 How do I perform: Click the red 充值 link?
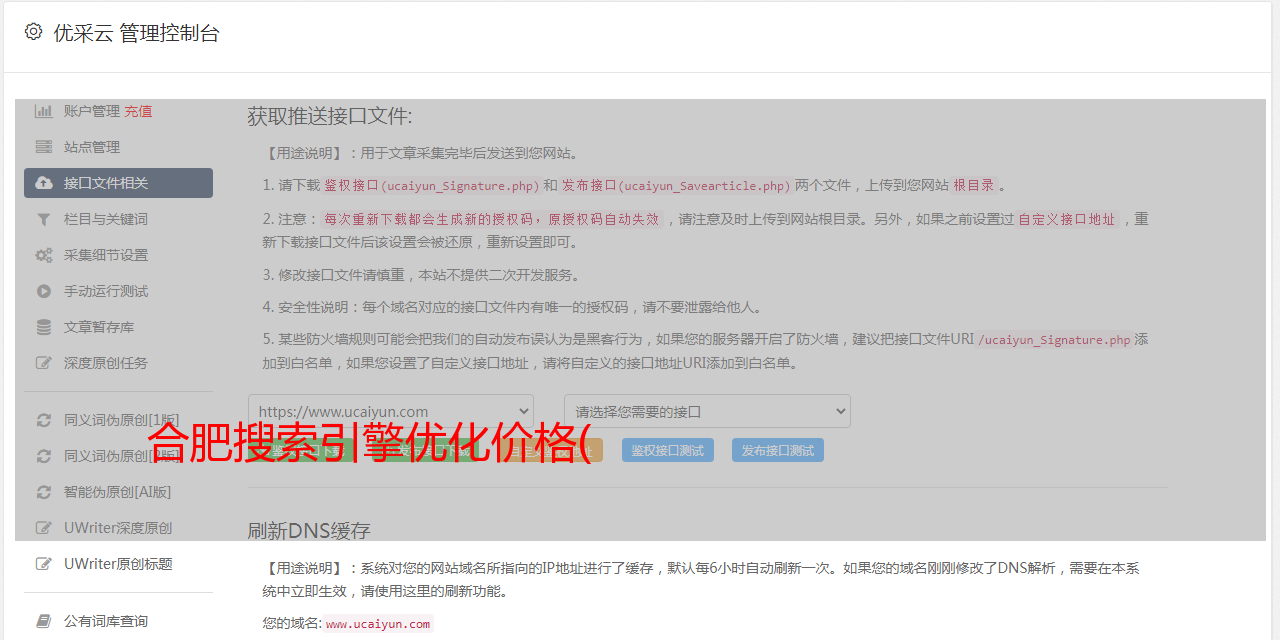[138, 111]
